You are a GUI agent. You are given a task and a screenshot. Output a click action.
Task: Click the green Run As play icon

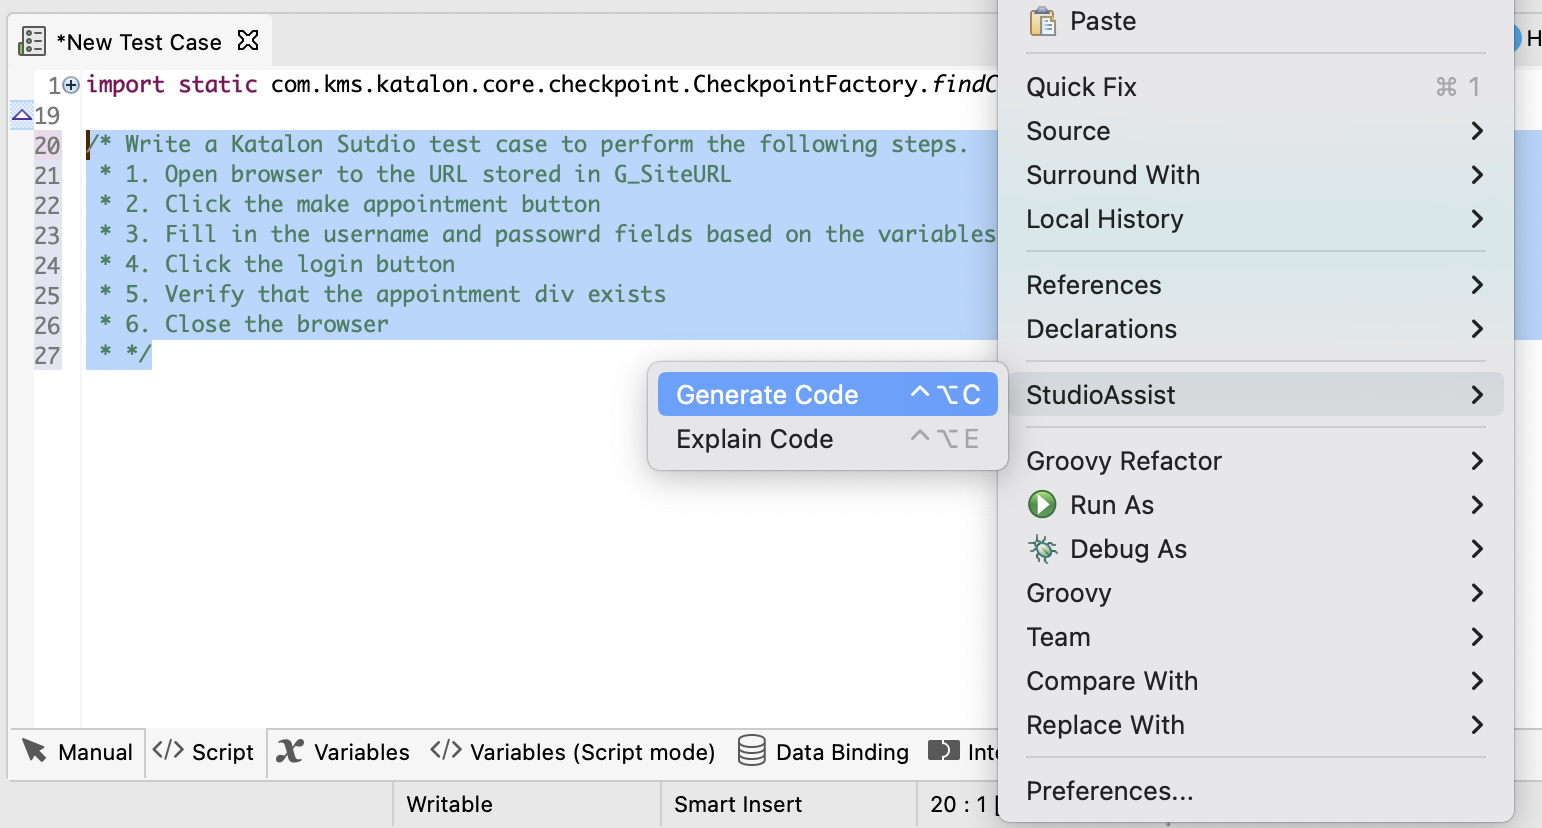(1042, 505)
